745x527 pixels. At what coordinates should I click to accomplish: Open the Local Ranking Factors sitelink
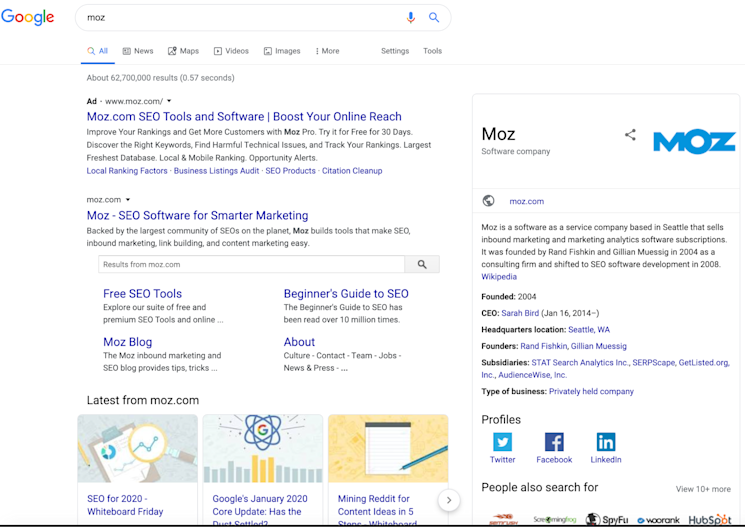[127, 171]
